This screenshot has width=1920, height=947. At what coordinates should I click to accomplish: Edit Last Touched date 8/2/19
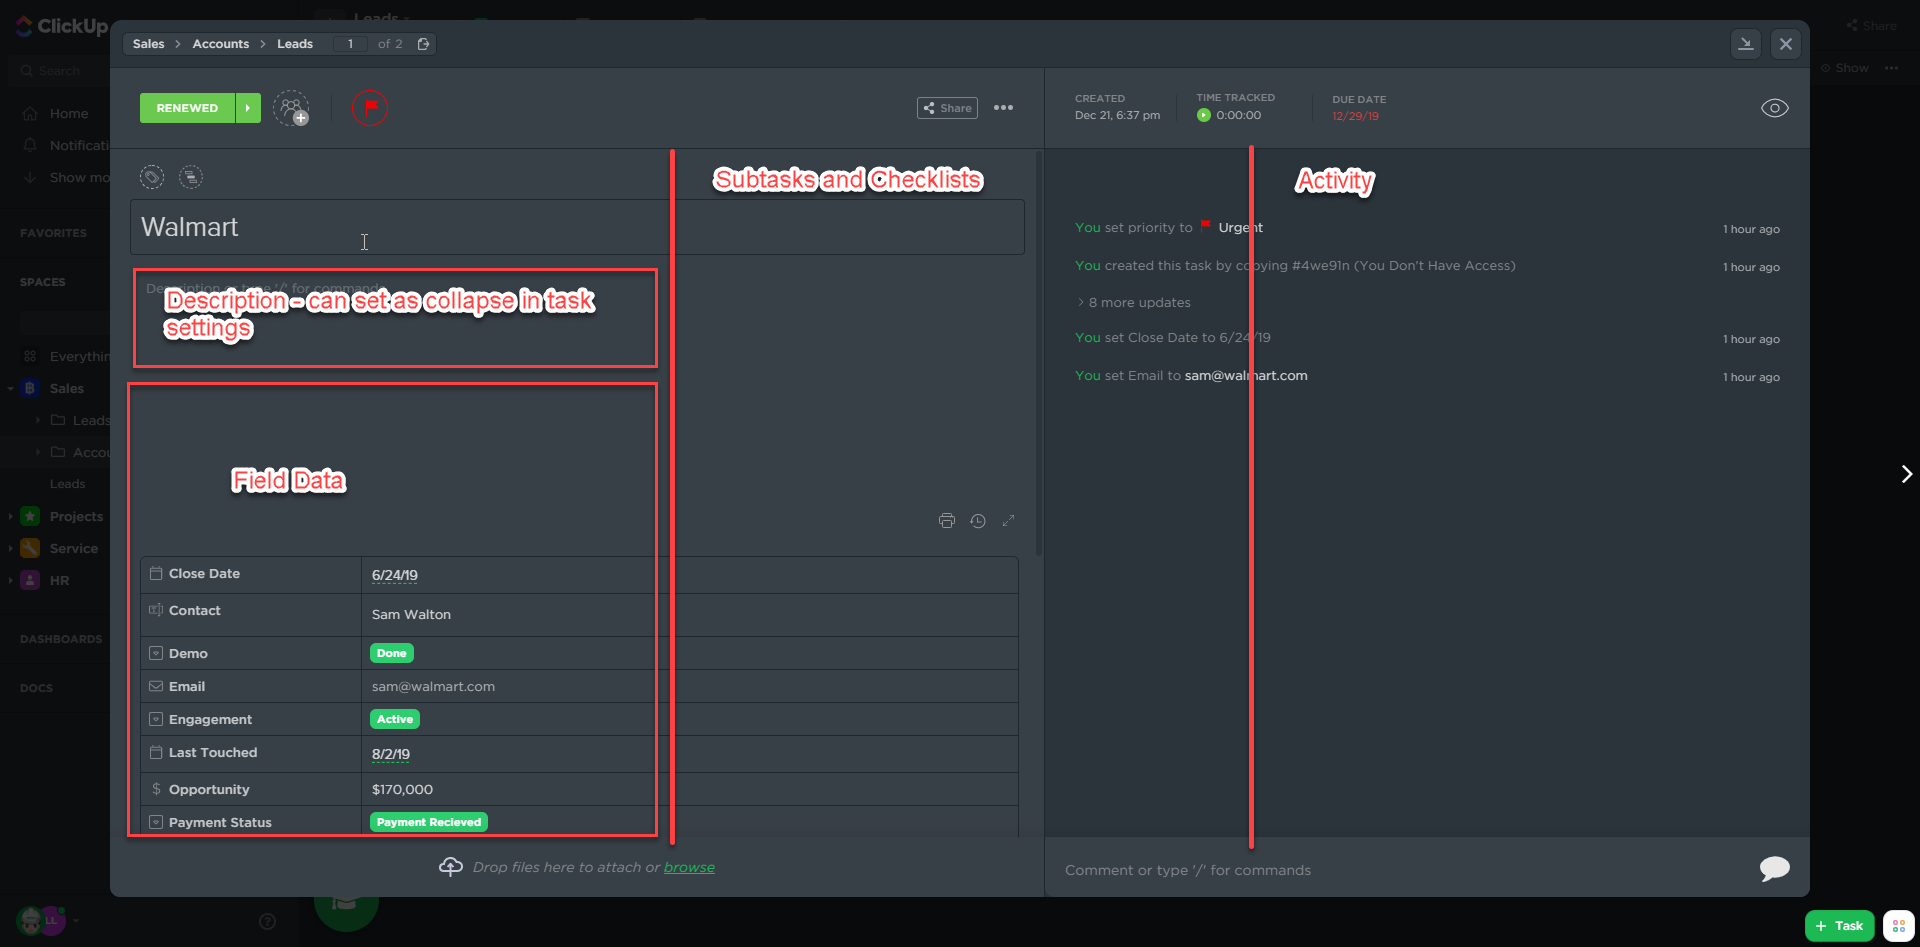[391, 754]
